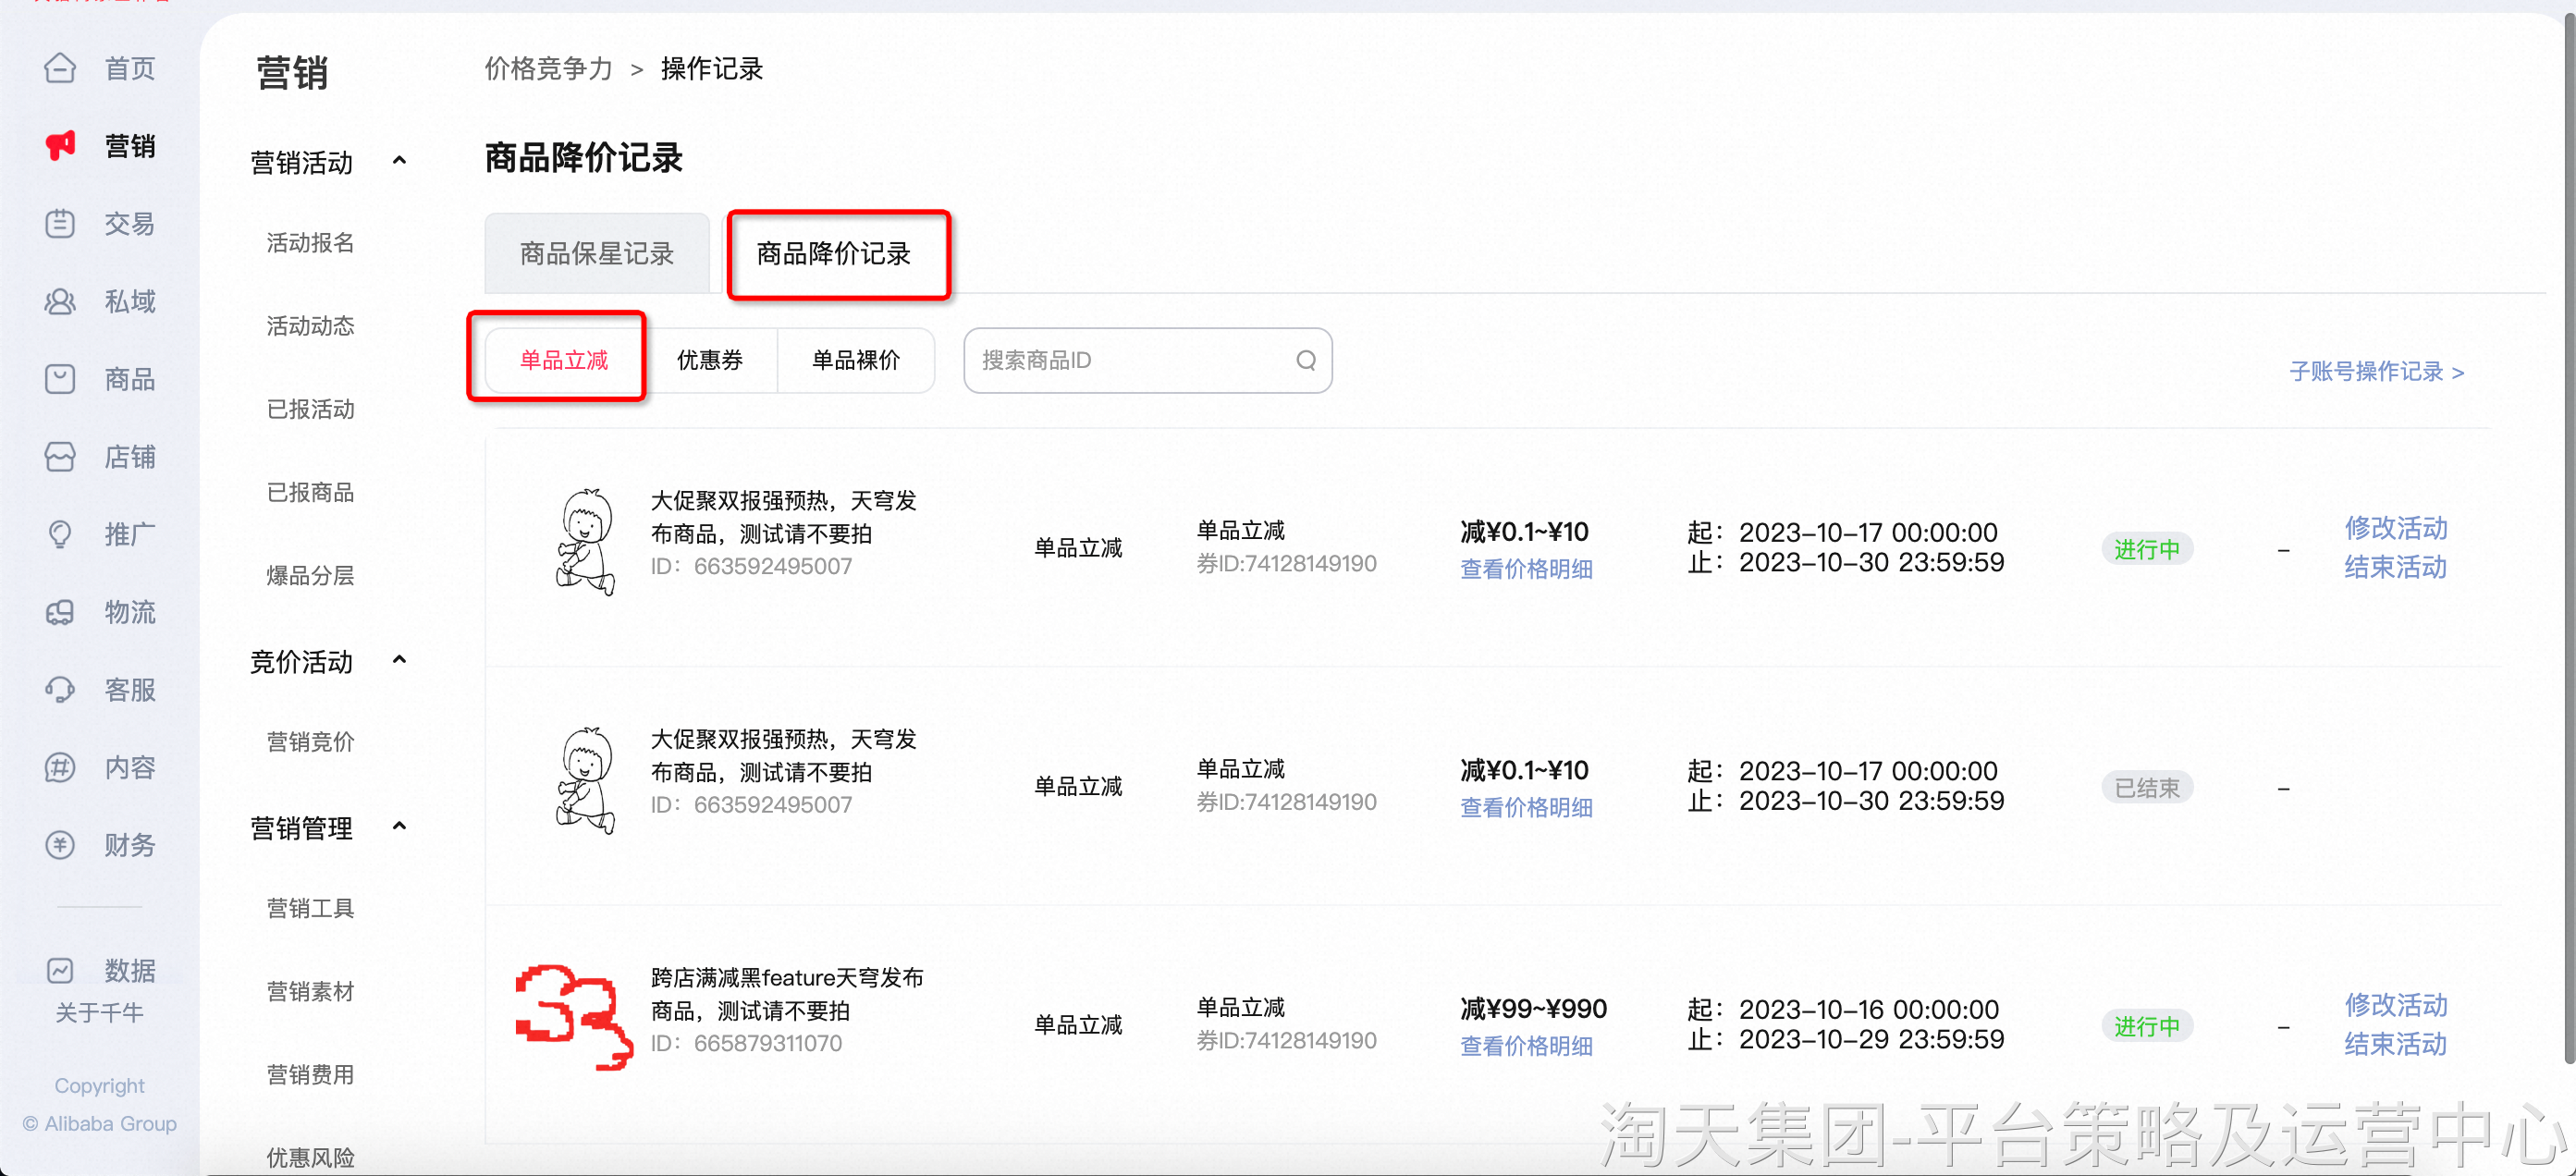
Task: Open the 交易 clipboard icon
Action: click(x=60, y=223)
